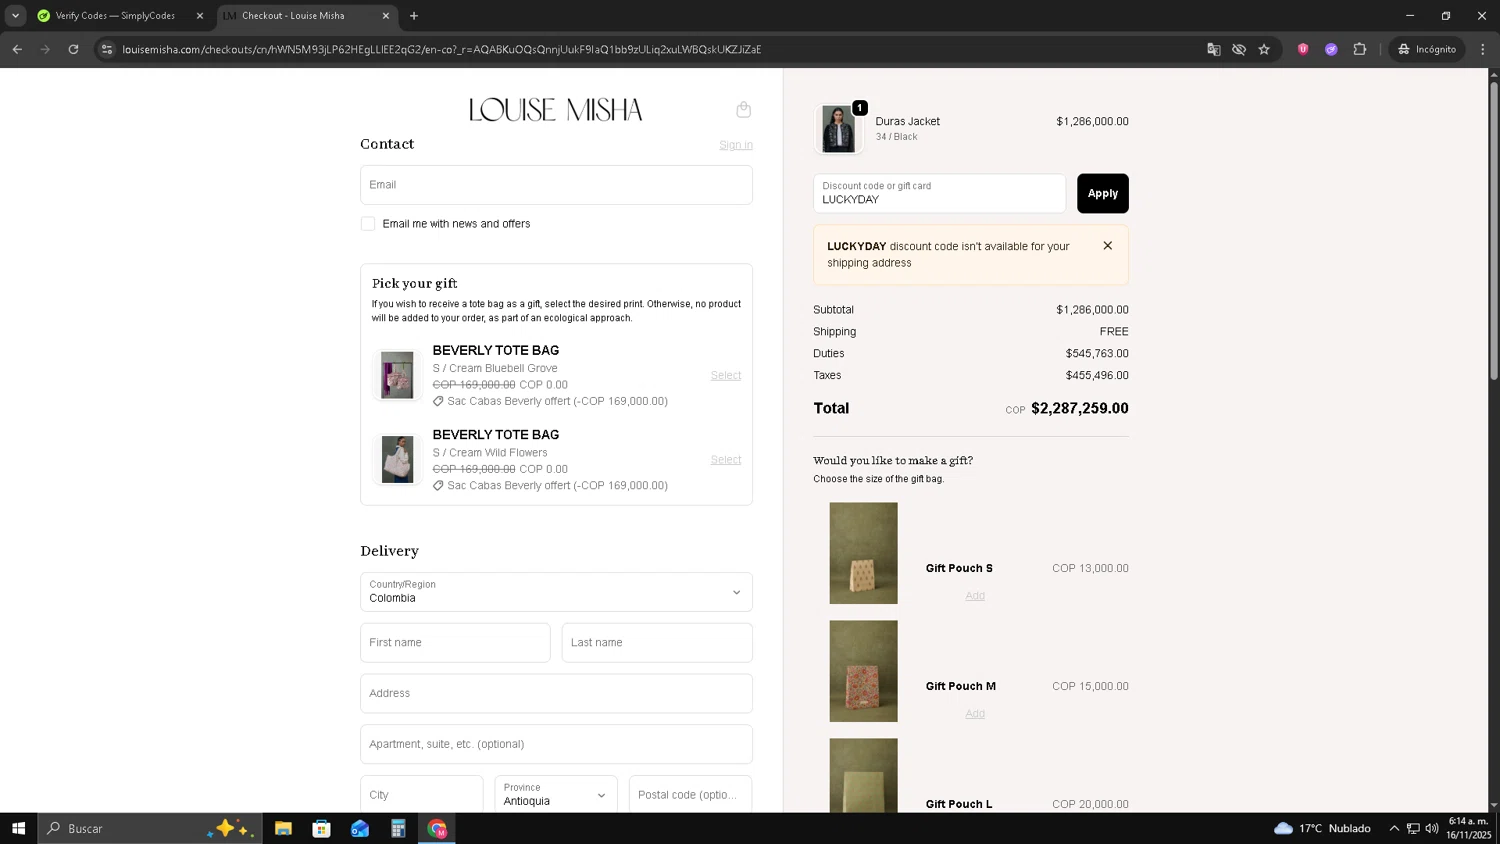Open the shopping bag cart icon
Screen dimensions: 1500x844
coord(743,109)
